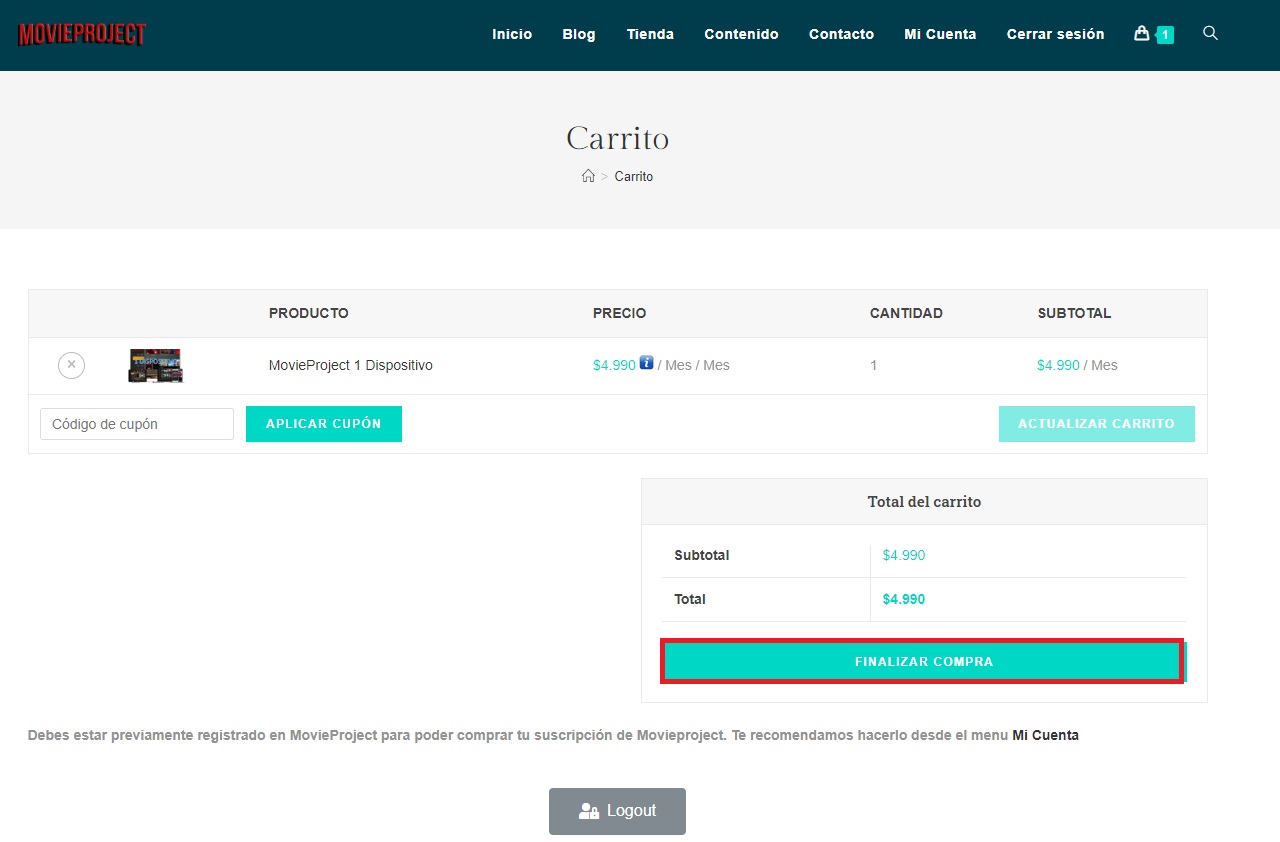The height and width of the screenshot is (842, 1280).
Task: Click Cerrar sesión in the header
Action: [1055, 34]
